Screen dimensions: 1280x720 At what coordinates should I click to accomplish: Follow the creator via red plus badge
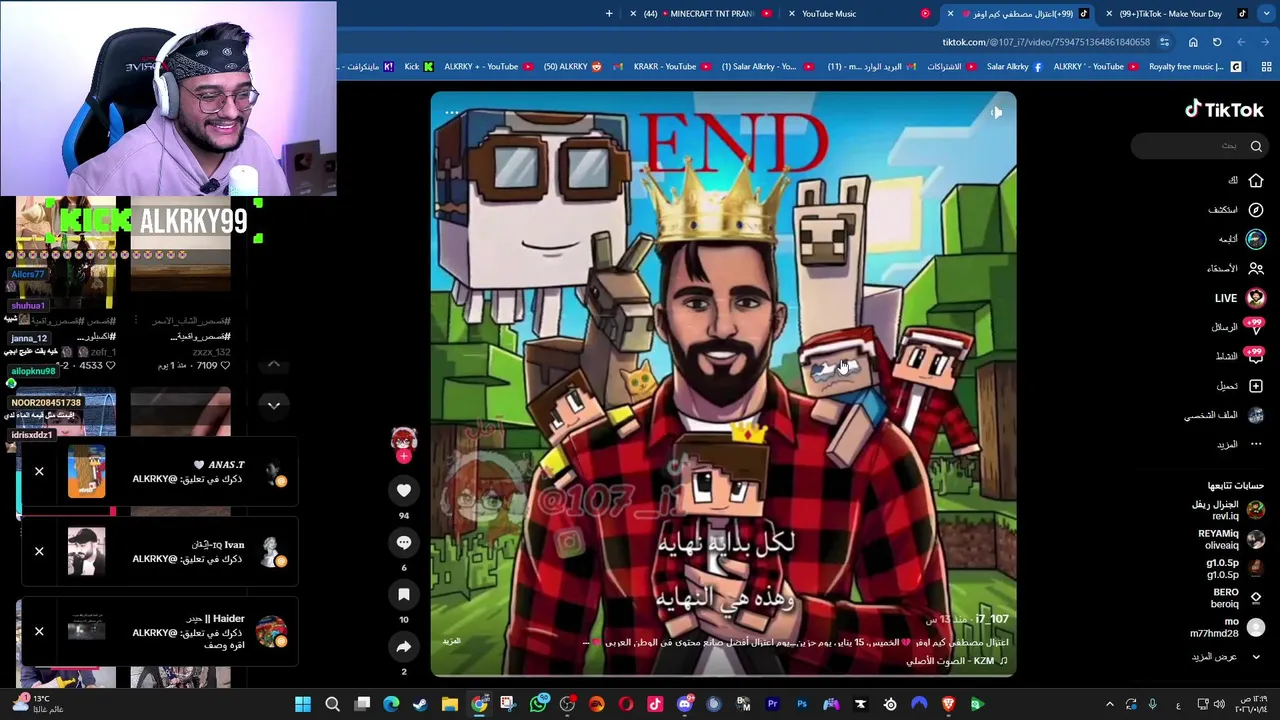click(404, 456)
